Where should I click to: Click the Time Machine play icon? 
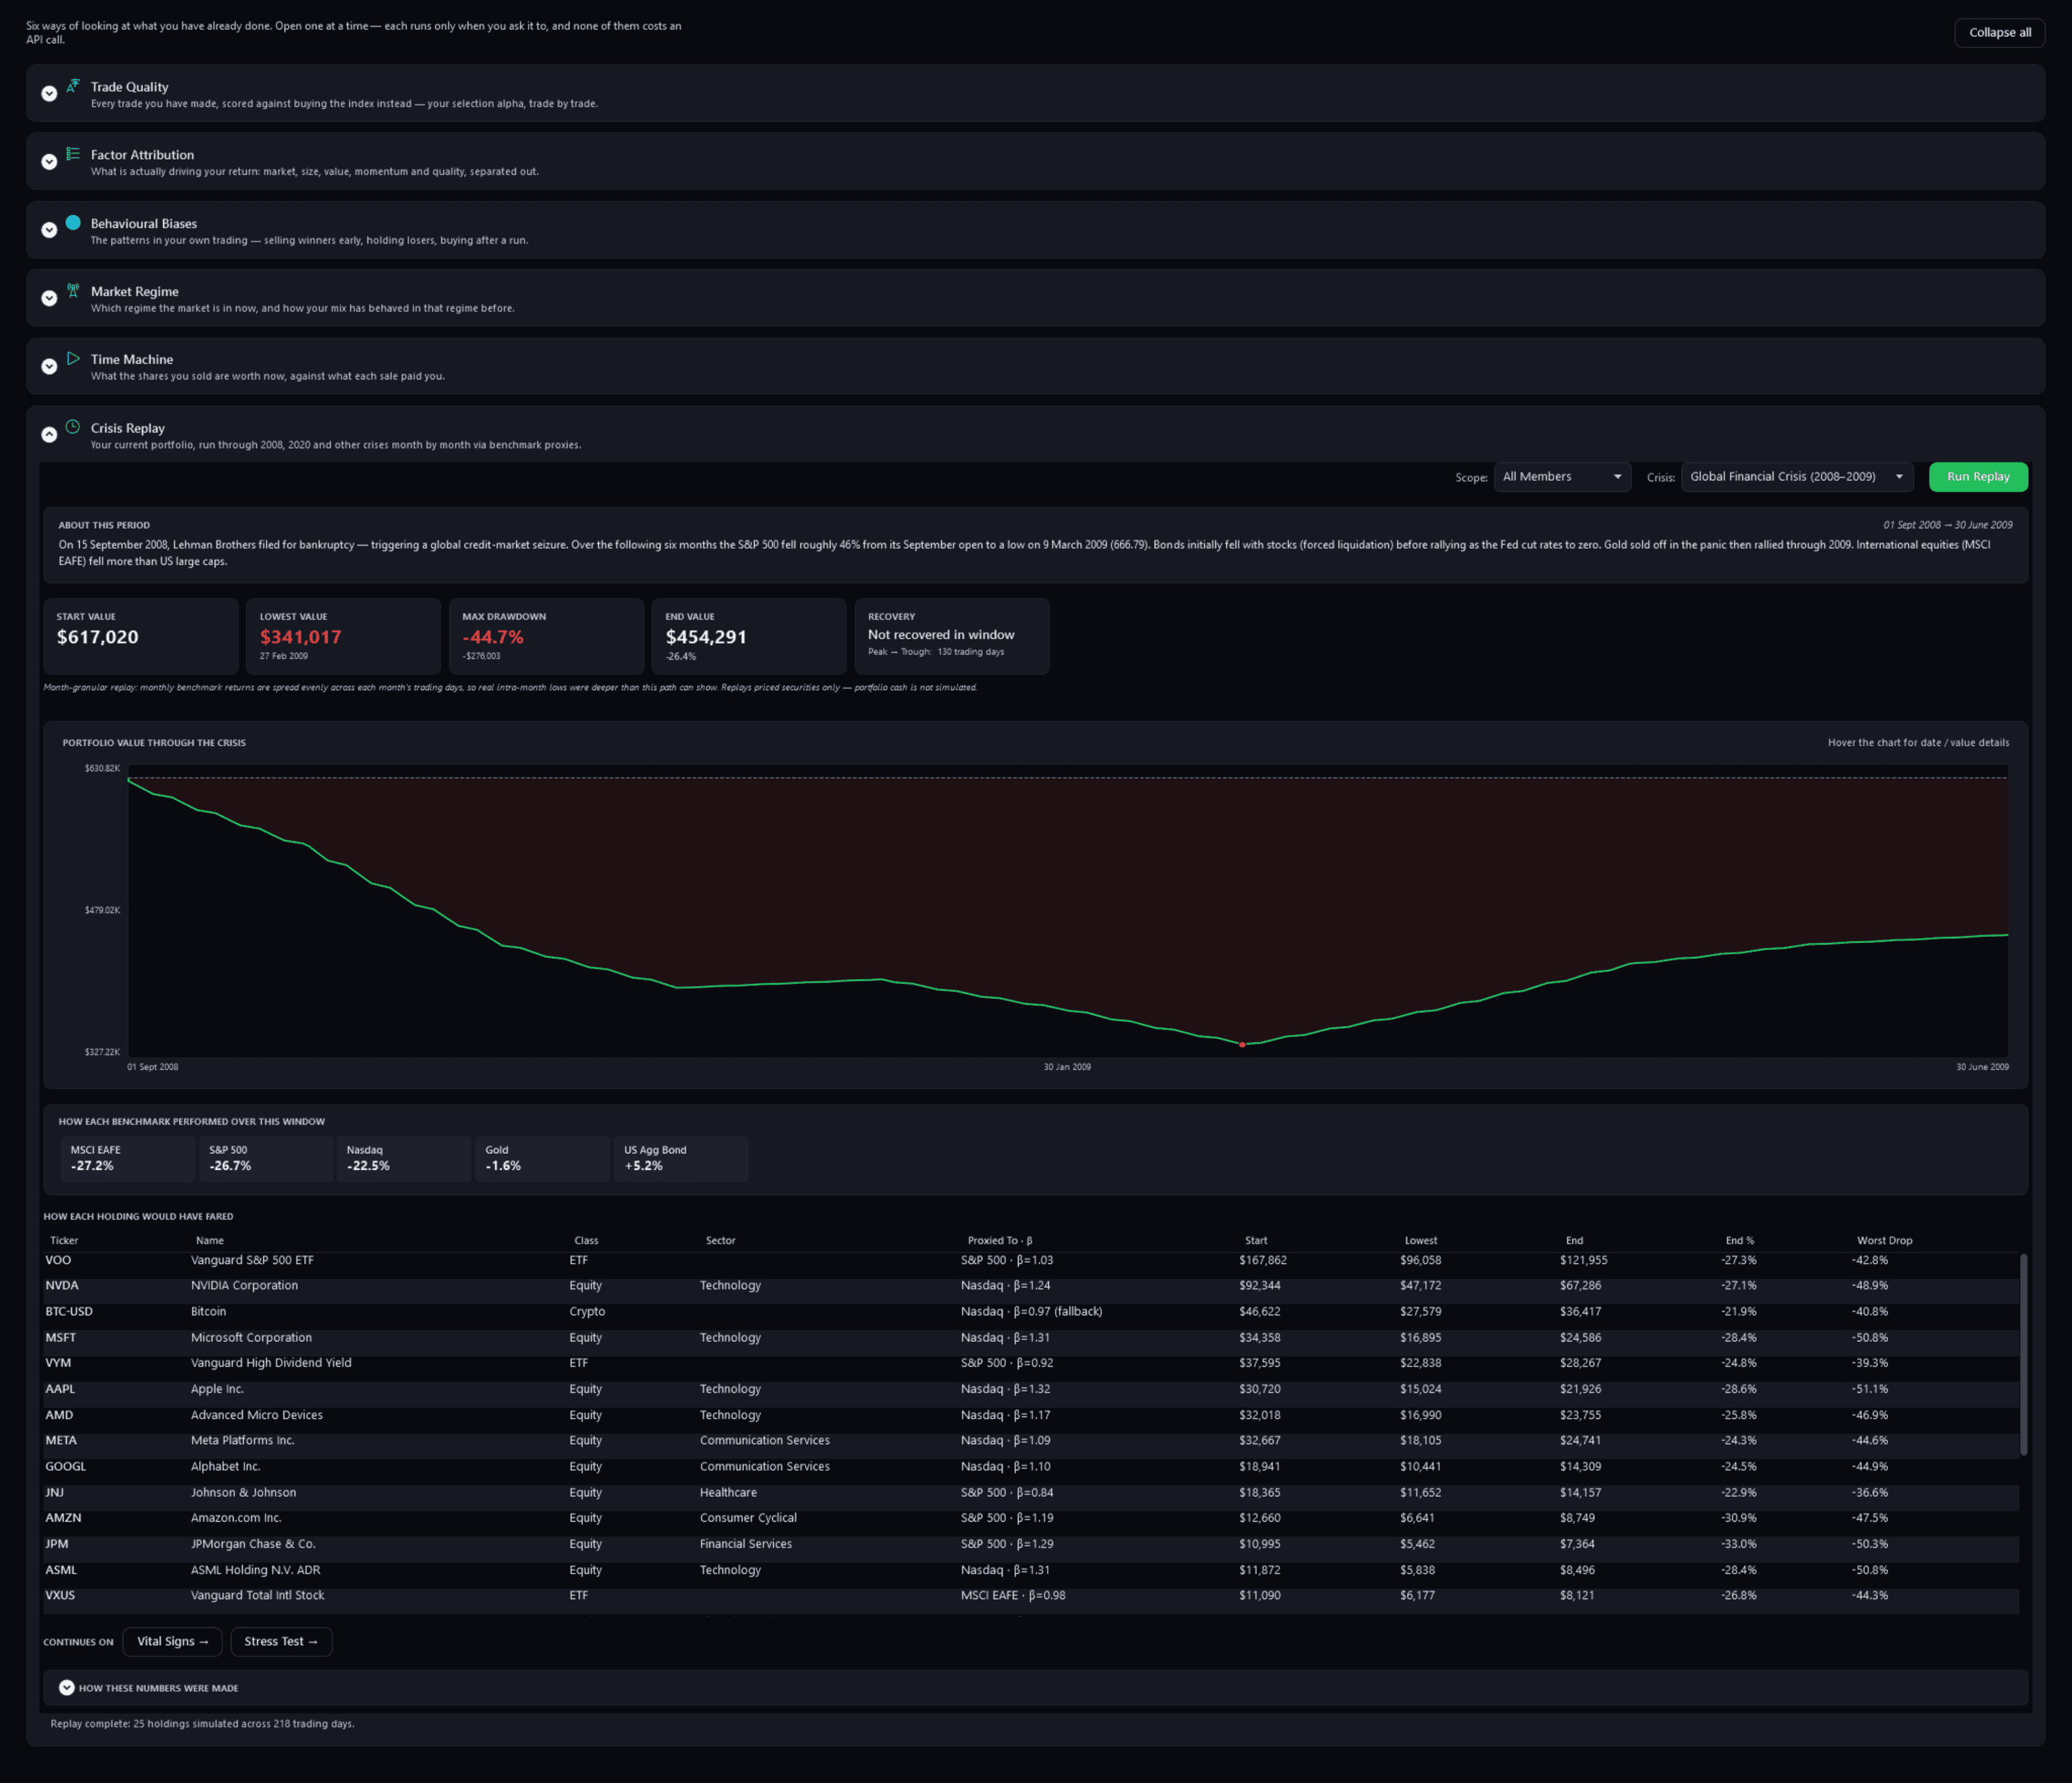point(73,359)
